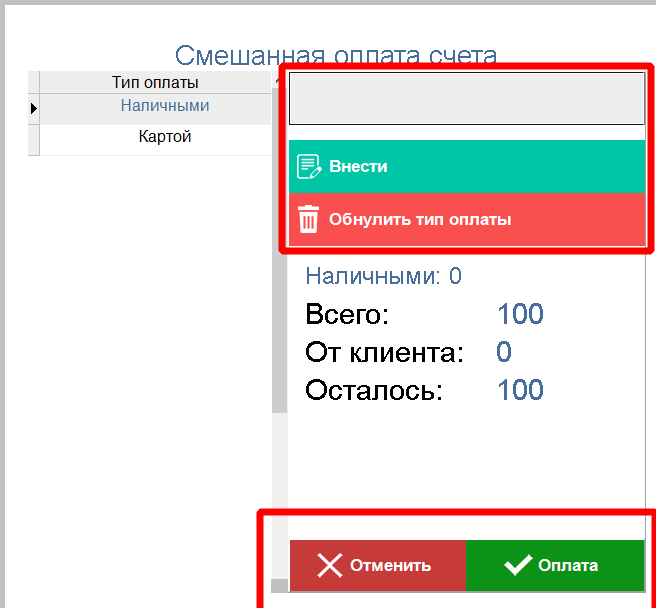The image size is (656, 608).
Task: Click the checkmark icon on Оплата
Action: tap(517, 566)
